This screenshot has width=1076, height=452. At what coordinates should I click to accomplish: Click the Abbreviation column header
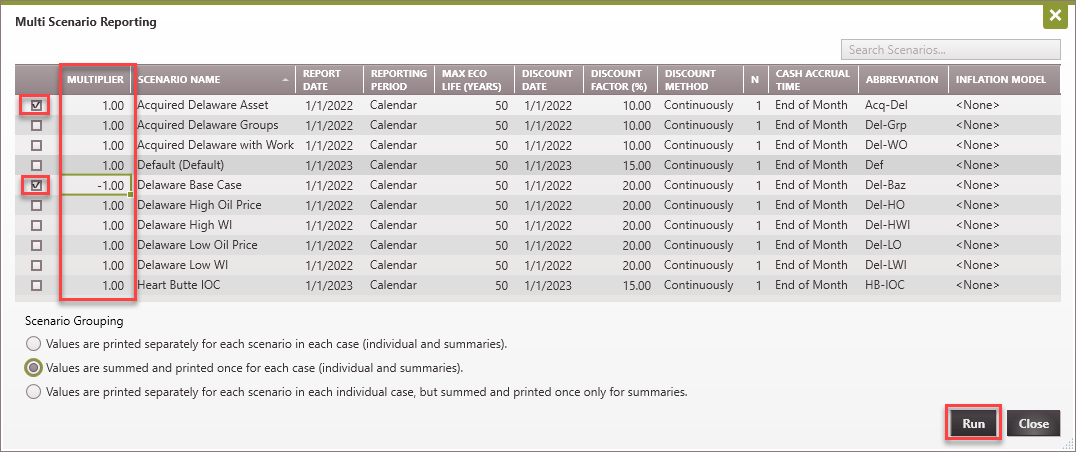pyautogui.click(x=902, y=80)
